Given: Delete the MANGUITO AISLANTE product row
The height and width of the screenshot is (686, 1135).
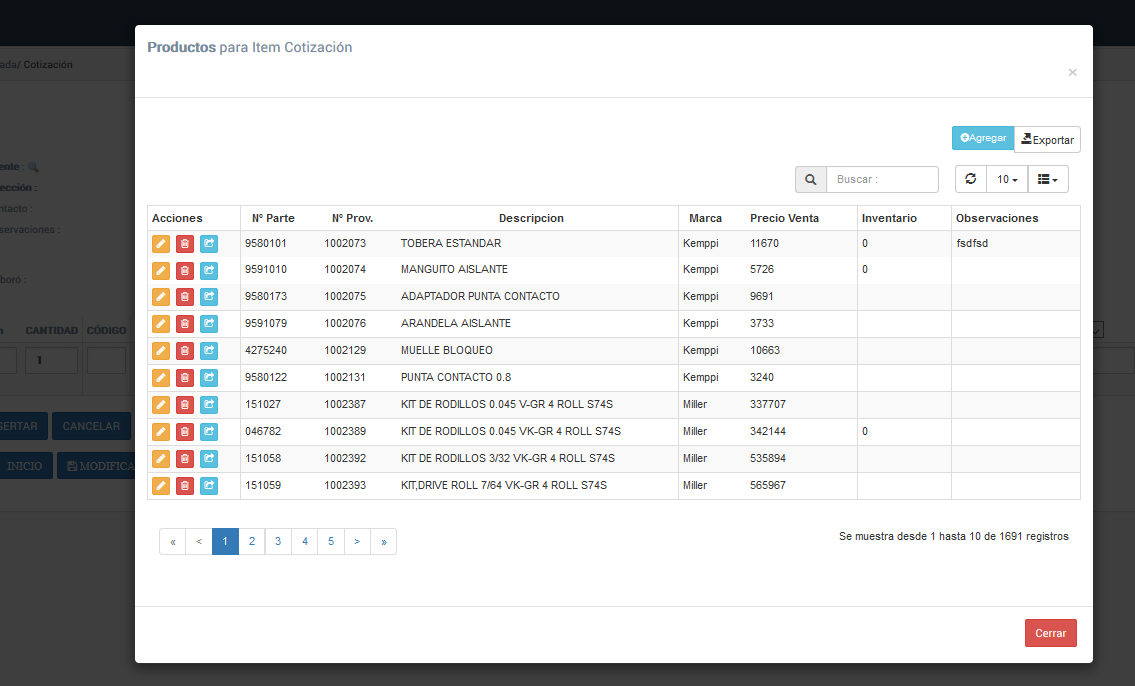Looking at the screenshot, I should pos(185,270).
